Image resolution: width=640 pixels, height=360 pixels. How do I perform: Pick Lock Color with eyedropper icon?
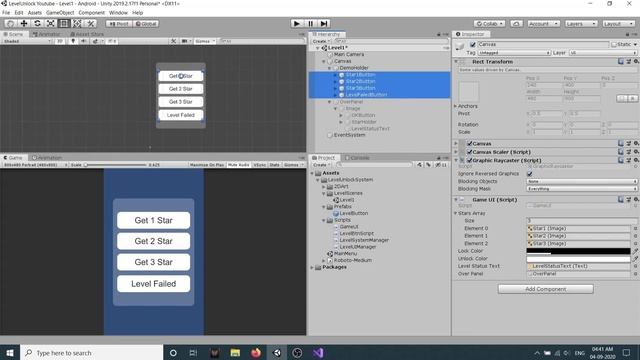[636, 251]
